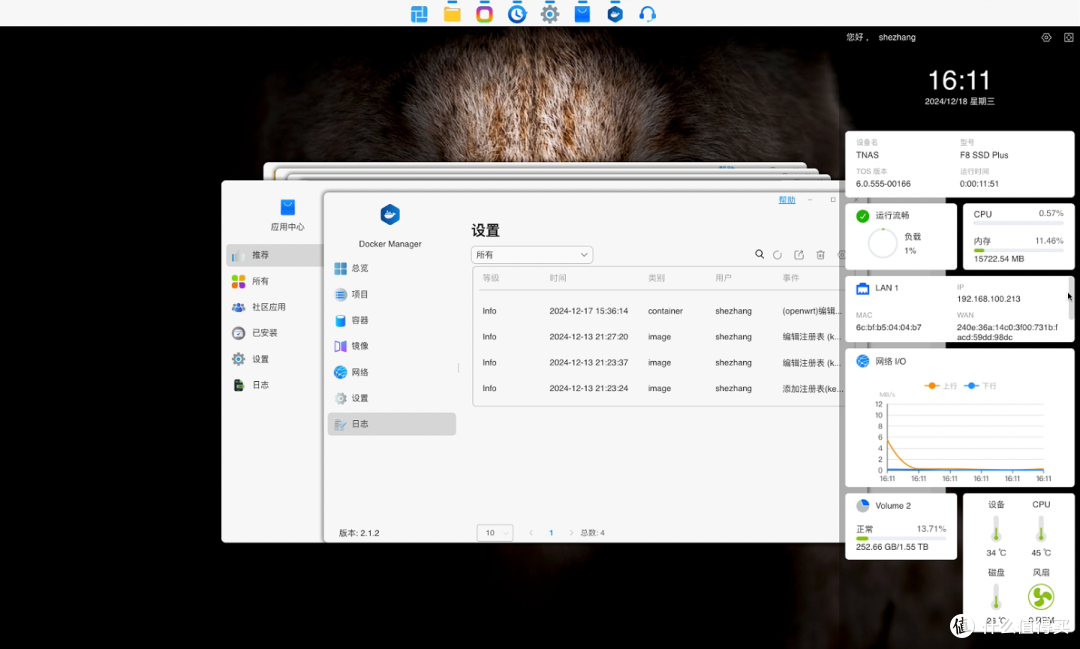1080x649 pixels.
Task: Open support headset icon in dock
Action: coord(647,13)
